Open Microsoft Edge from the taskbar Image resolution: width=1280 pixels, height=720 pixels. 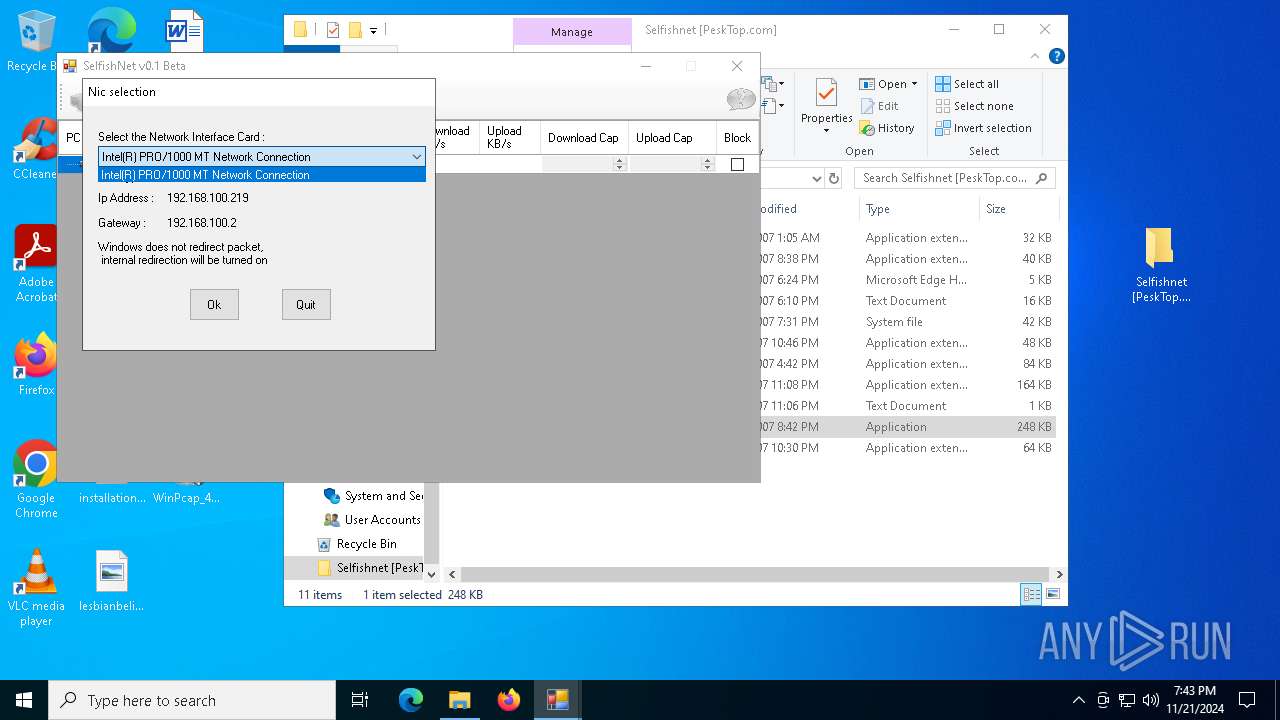411,700
